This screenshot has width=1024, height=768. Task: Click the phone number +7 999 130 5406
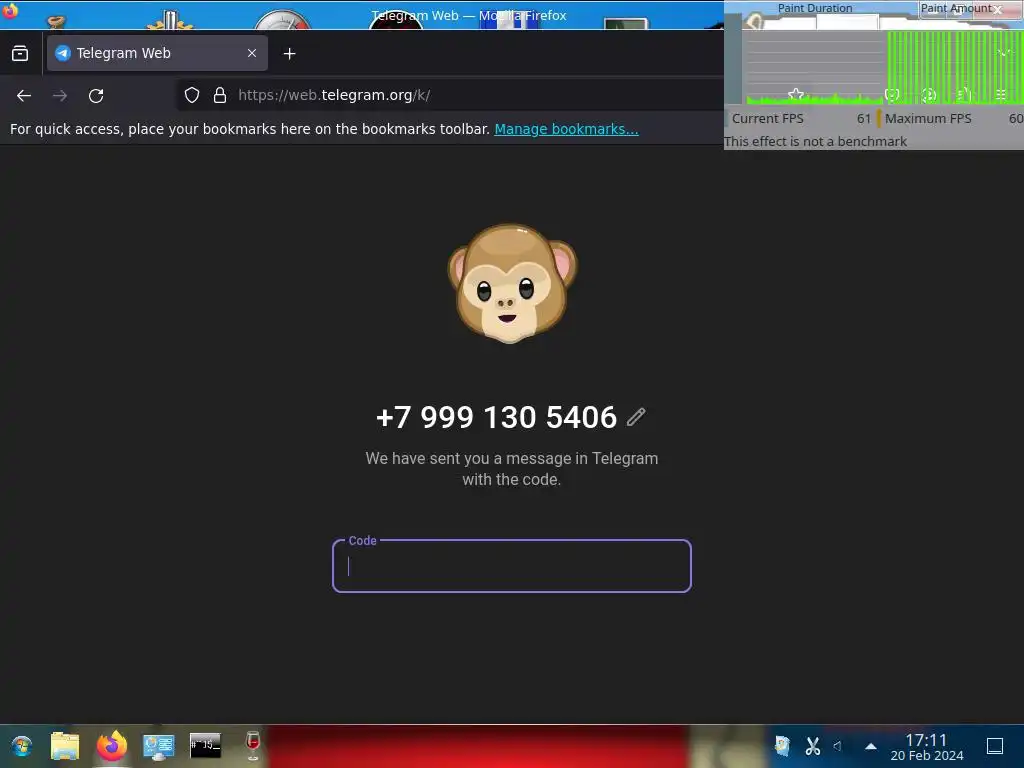coord(496,417)
